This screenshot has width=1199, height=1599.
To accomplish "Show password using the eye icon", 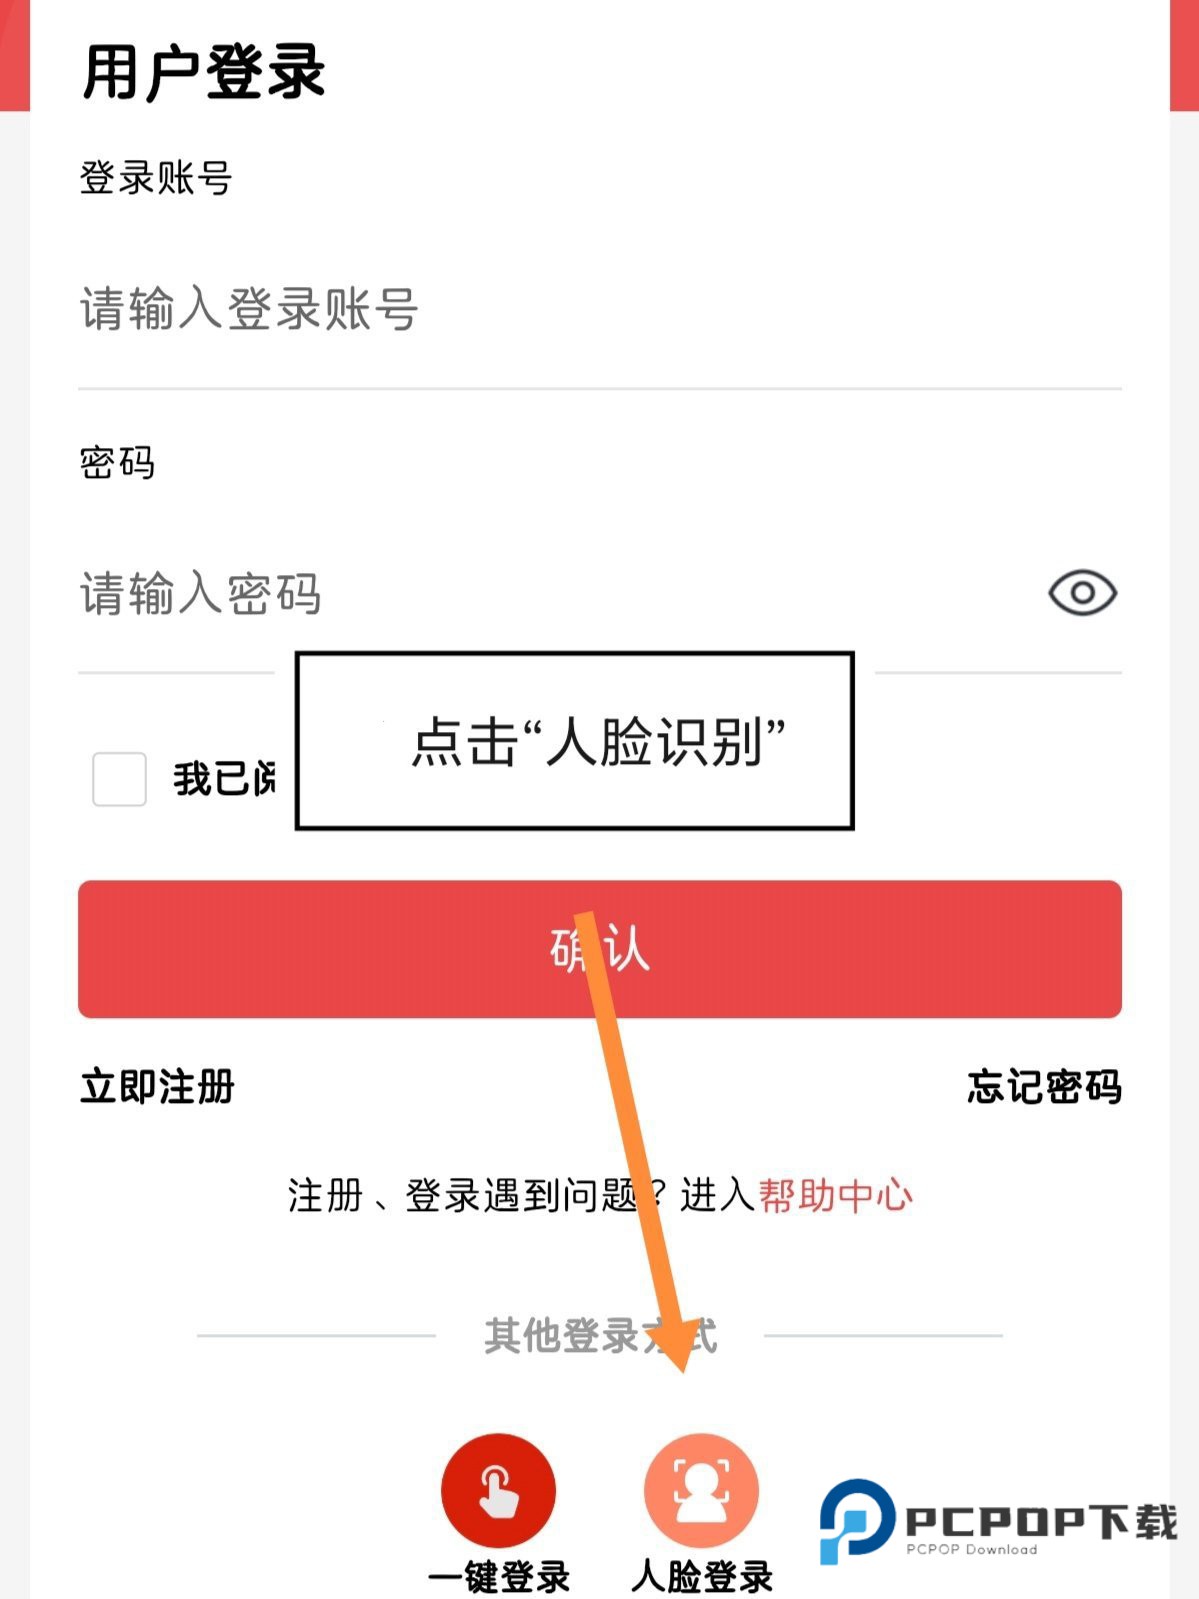I will click(1082, 593).
